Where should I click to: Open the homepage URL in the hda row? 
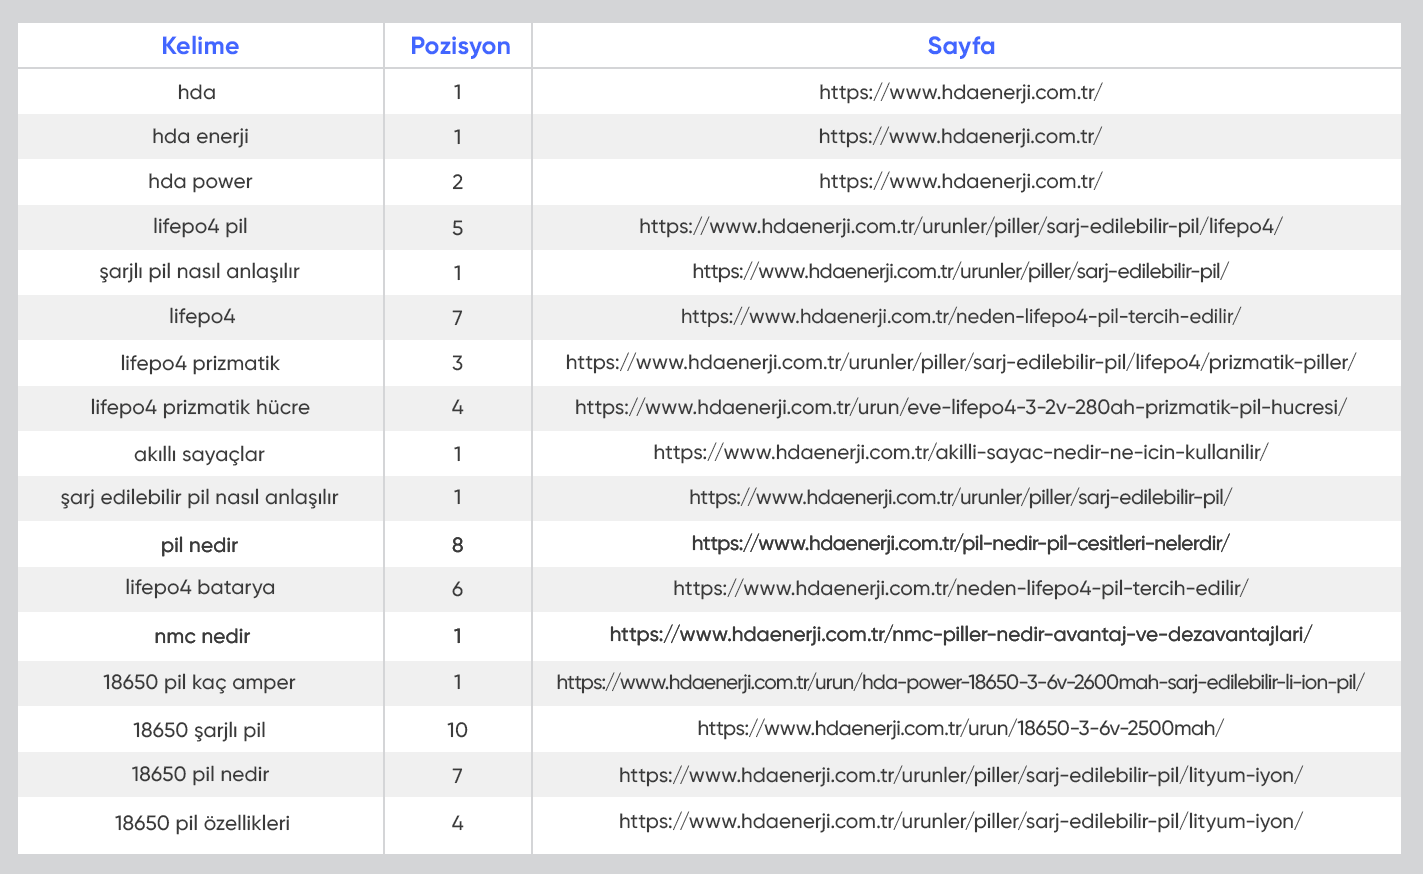click(x=960, y=92)
